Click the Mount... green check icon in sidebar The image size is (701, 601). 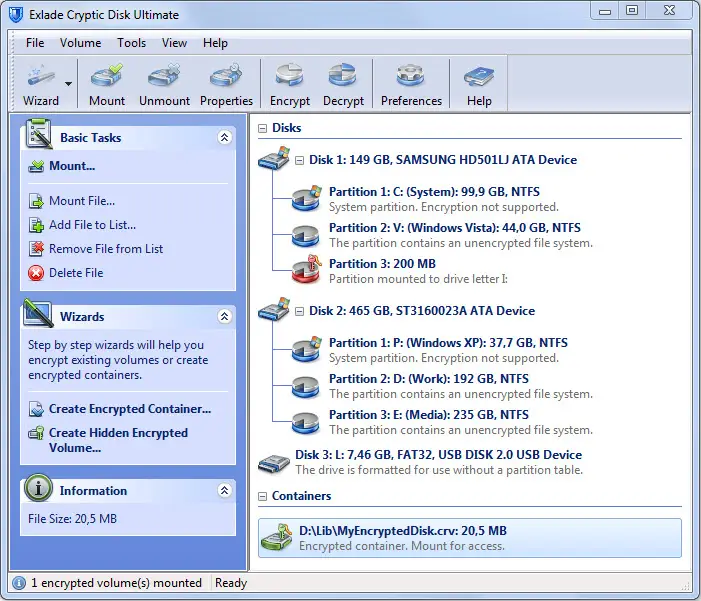coord(36,166)
